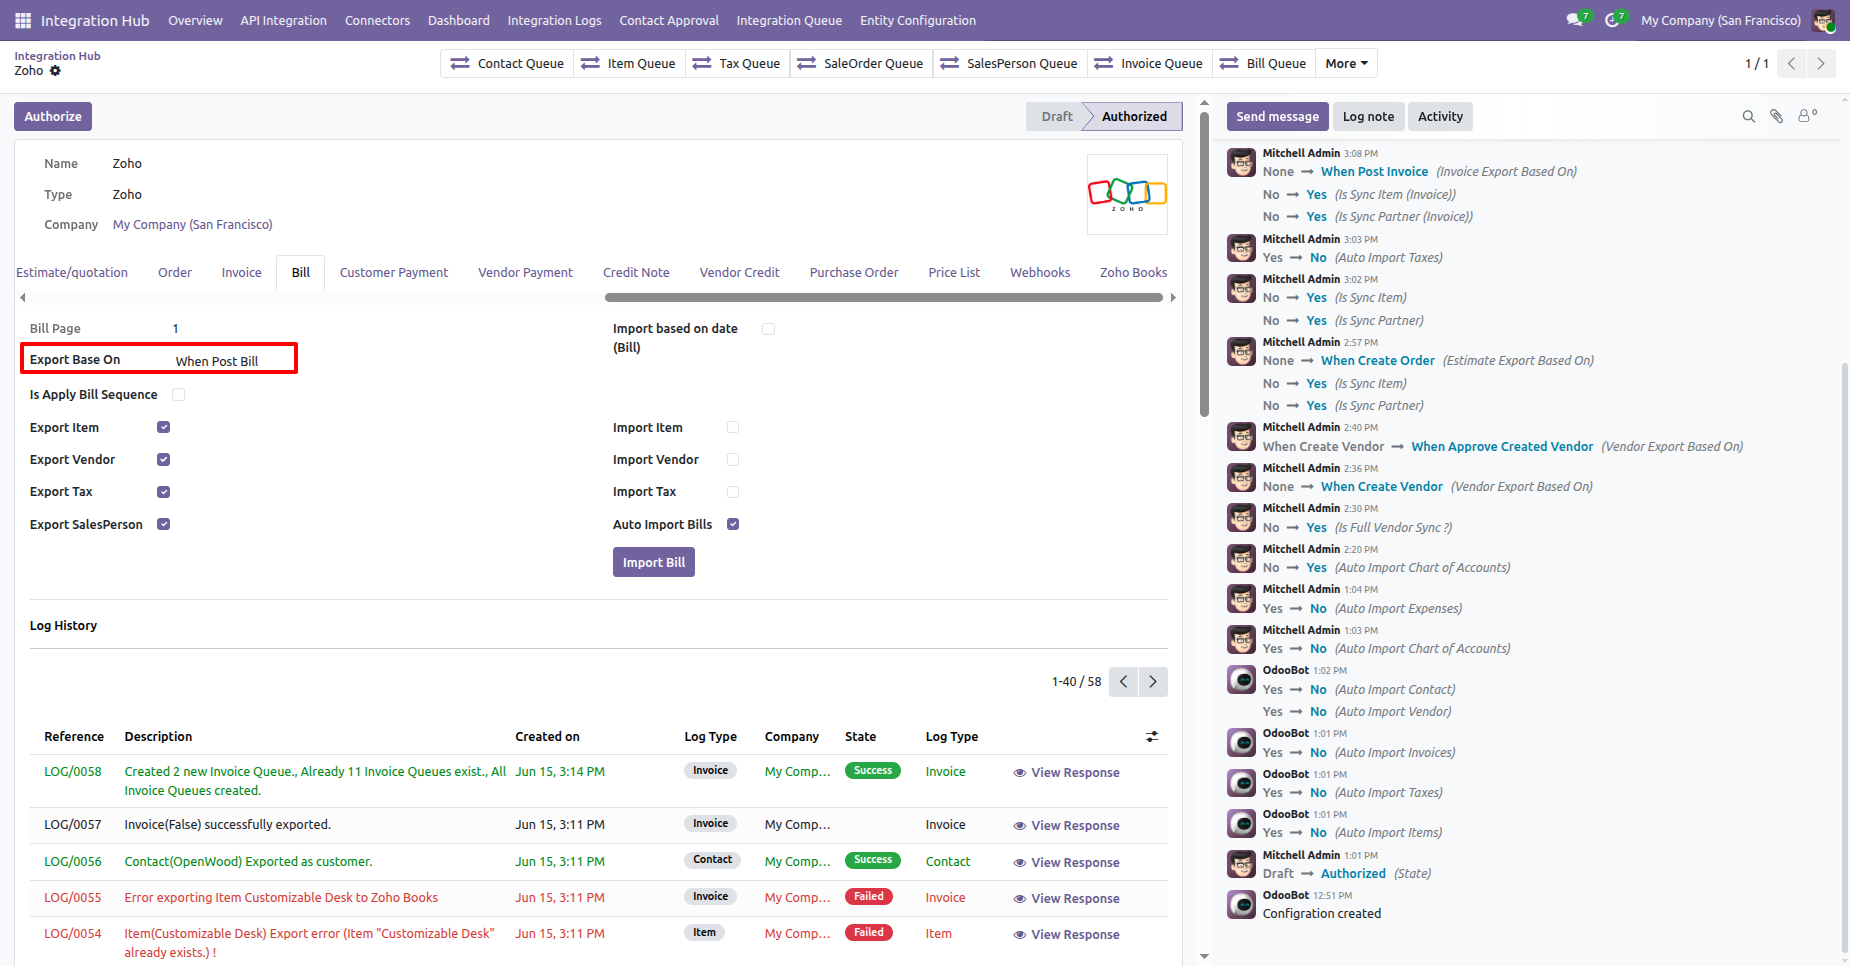The image size is (1850, 966).
Task: Enable the Import Vendor checkbox
Action: pyautogui.click(x=733, y=460)
